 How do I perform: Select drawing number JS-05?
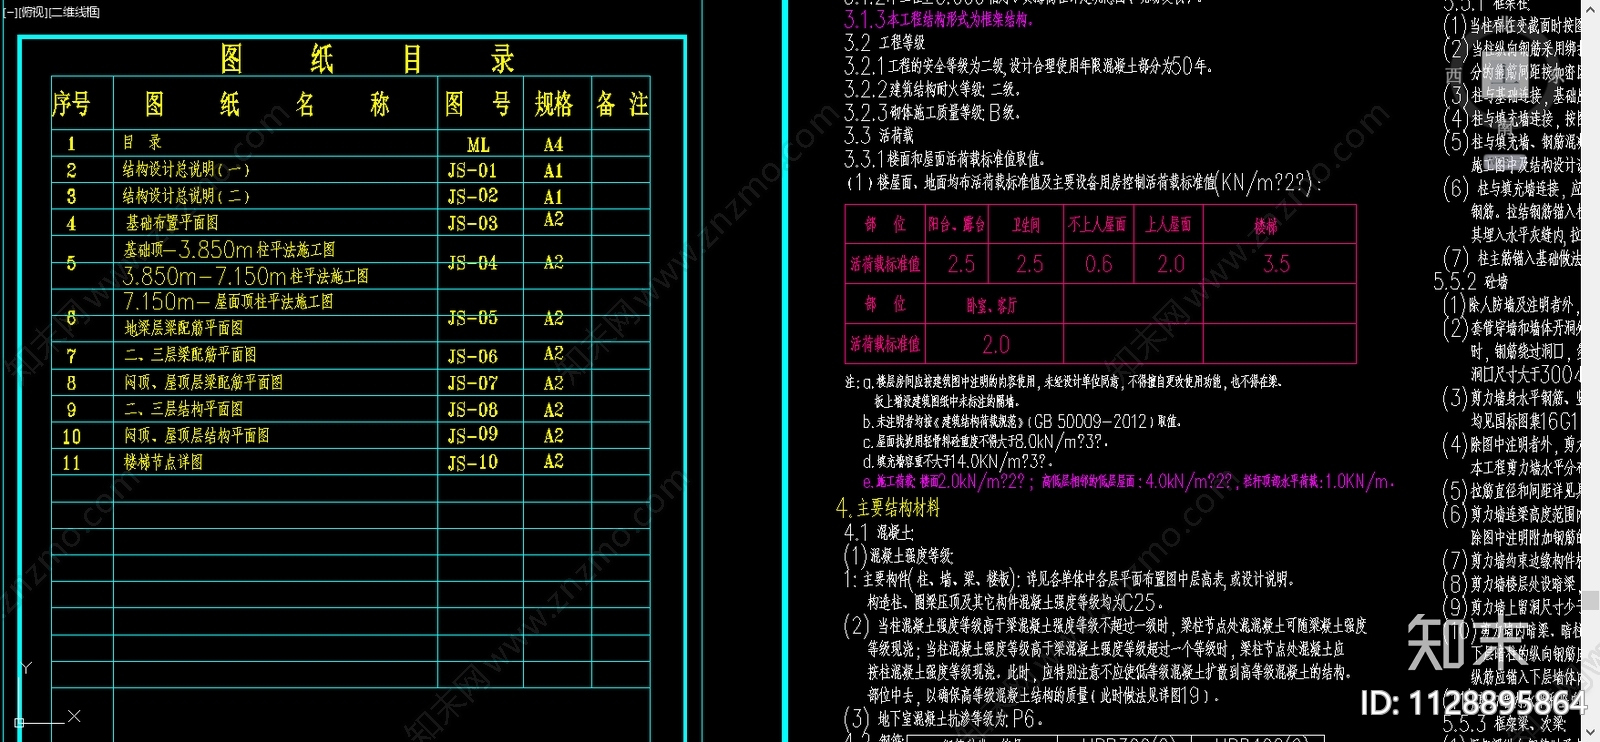click(x=472, y=318)
